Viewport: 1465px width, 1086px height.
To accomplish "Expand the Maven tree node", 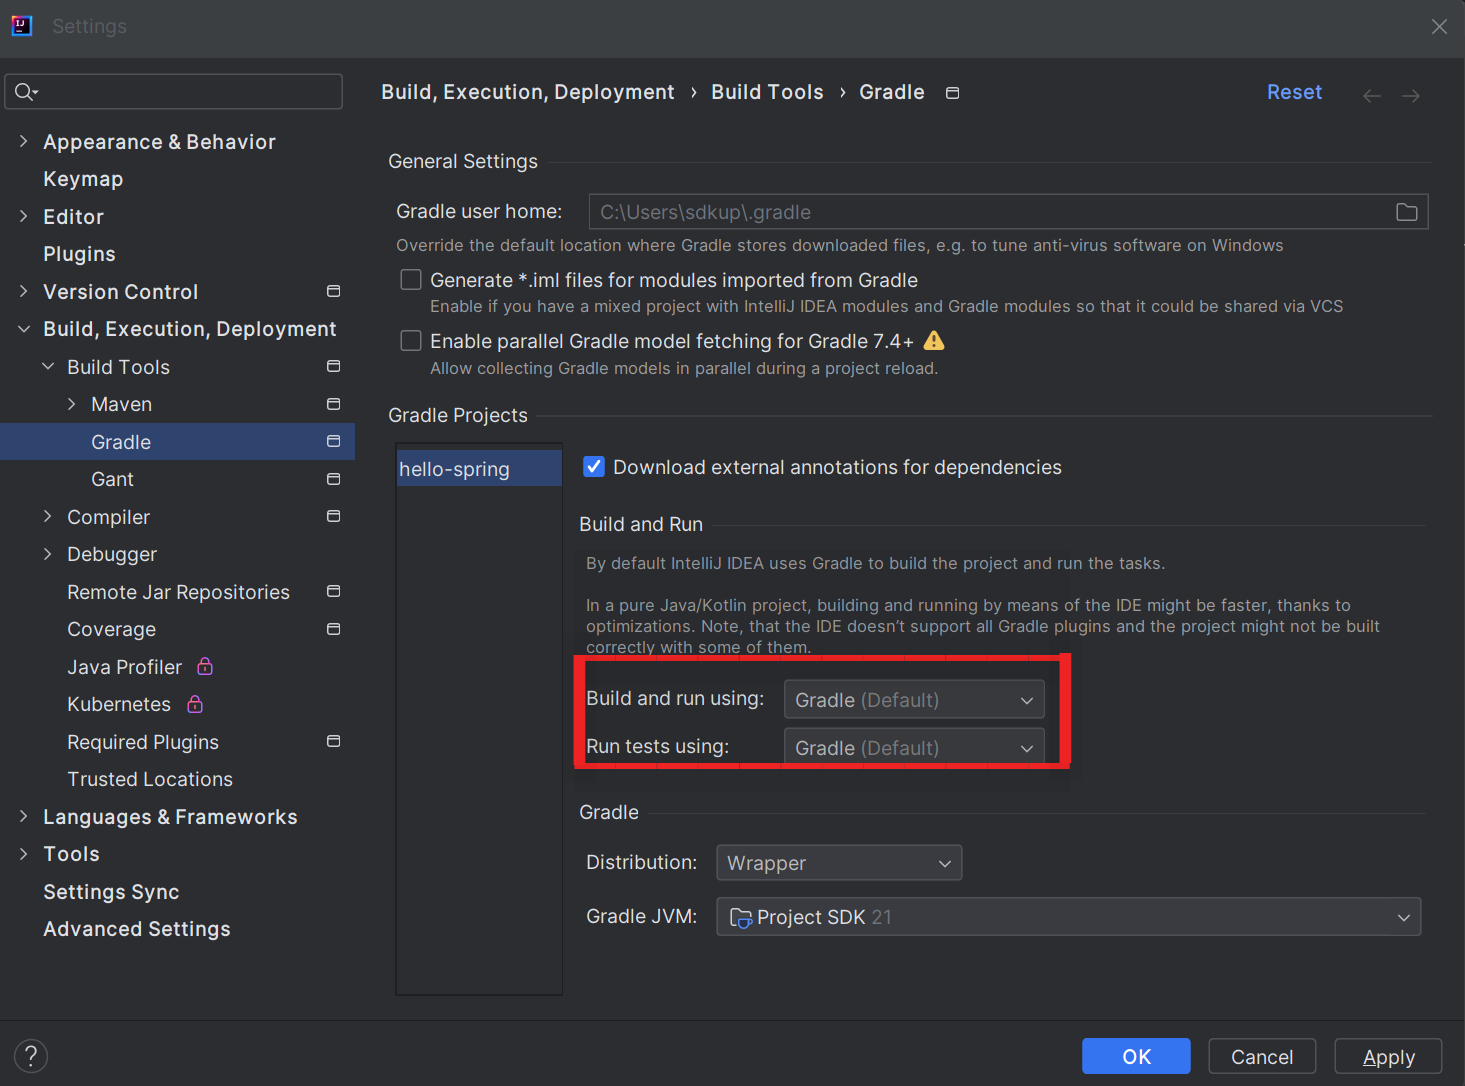I will click(72, 404).
